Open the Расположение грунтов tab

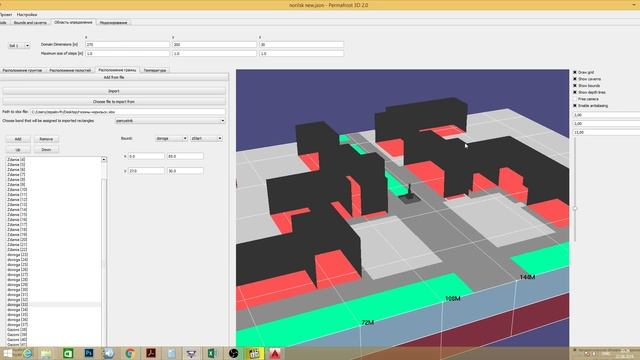(x=22, y=70)
